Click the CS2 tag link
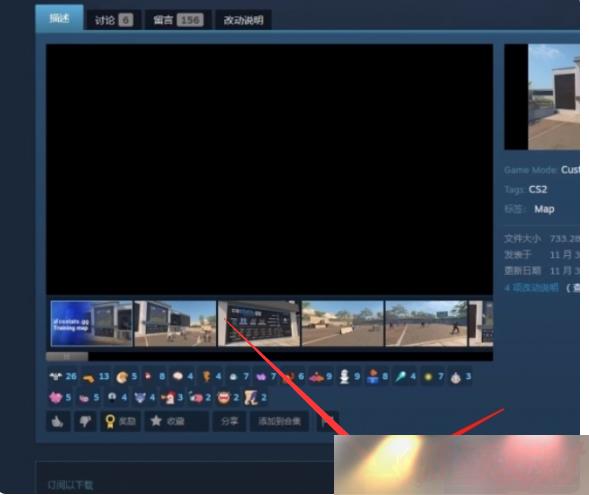 coord(538,189)
